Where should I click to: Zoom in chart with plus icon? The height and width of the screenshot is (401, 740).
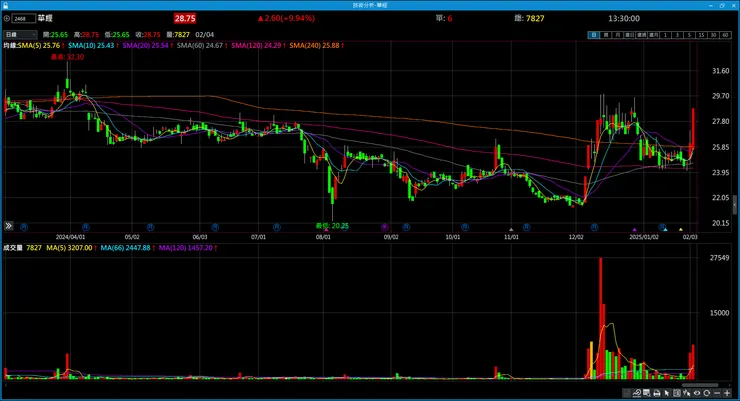pos(727,393)
